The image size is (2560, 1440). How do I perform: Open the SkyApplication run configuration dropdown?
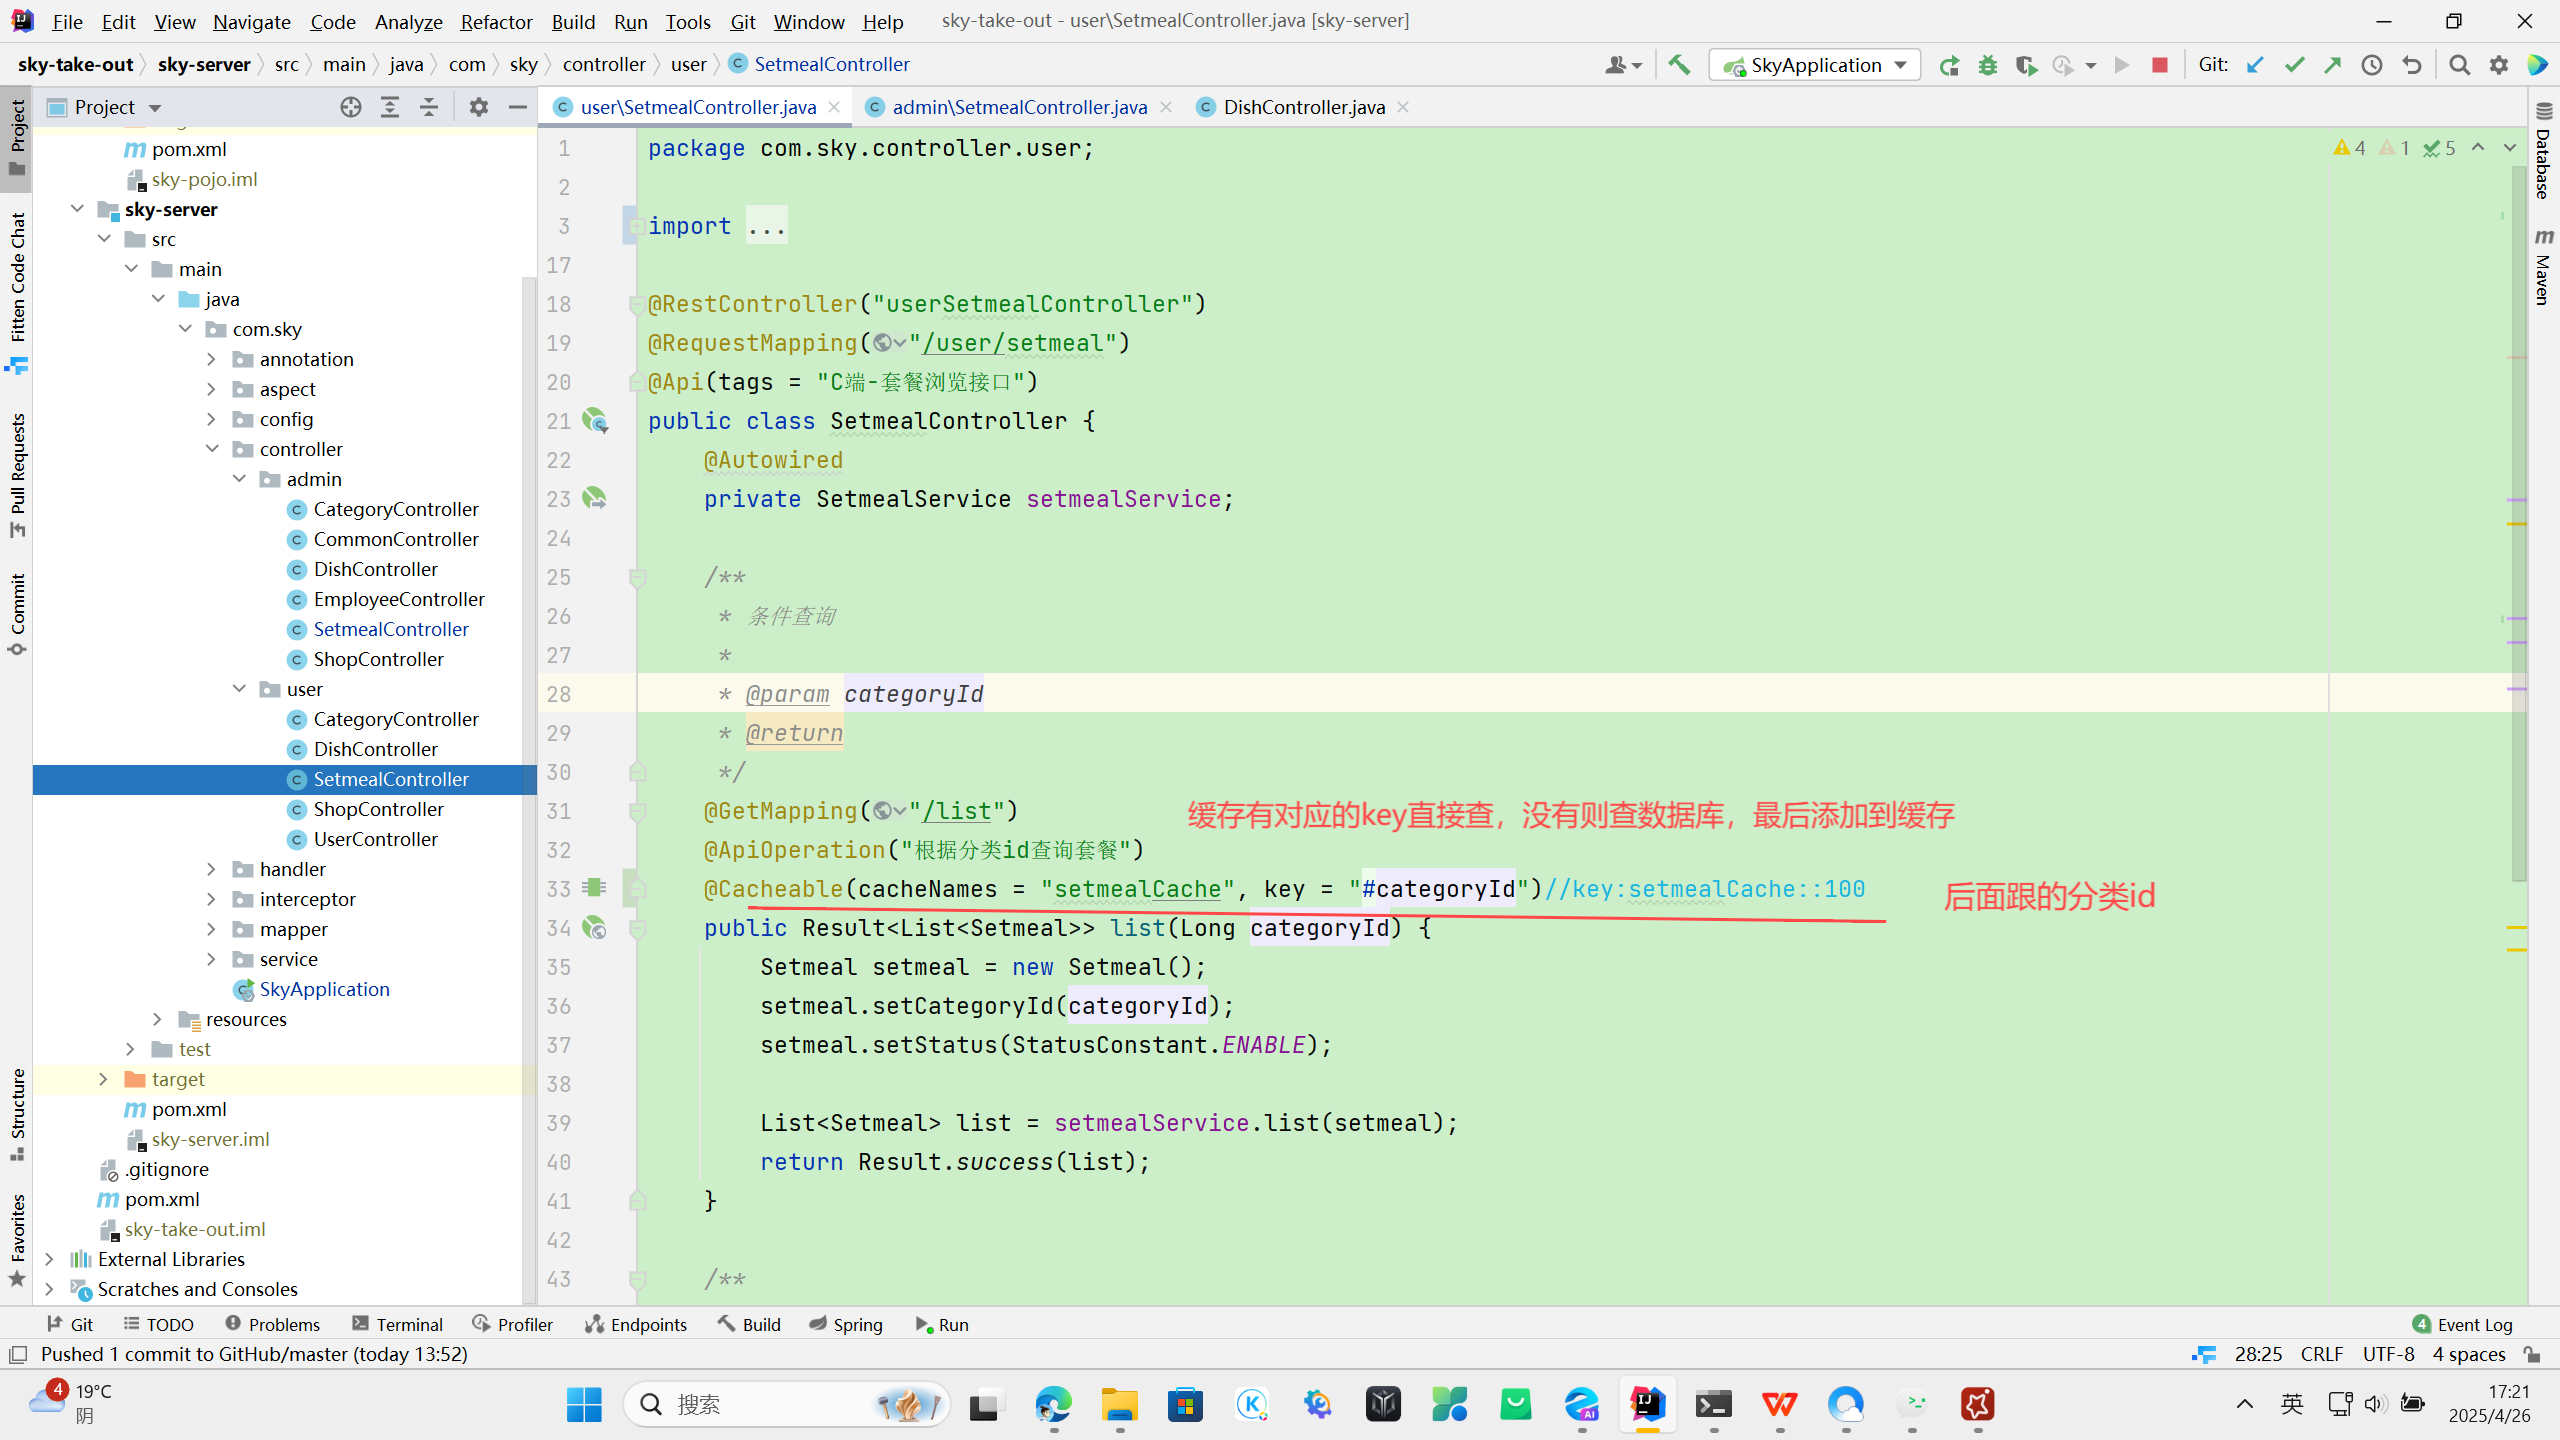tap(1815, 65)
